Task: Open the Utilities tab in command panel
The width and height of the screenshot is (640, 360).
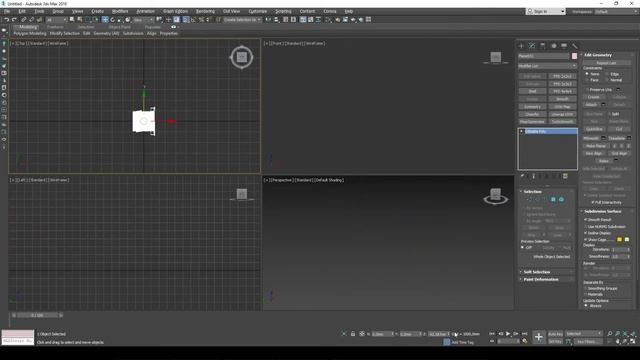Action: (575, 46)
